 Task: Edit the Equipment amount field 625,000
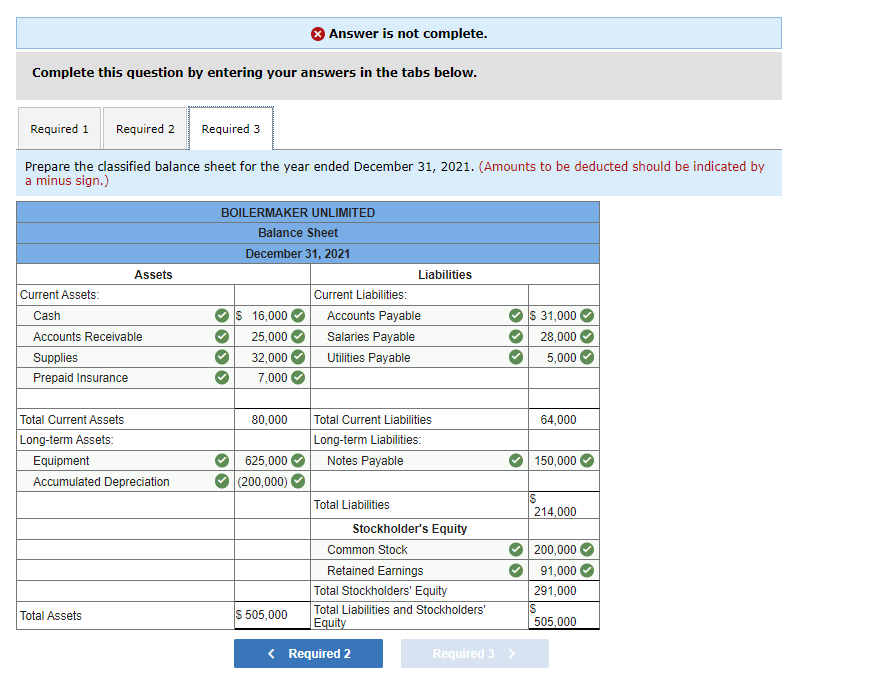point(272,461)
